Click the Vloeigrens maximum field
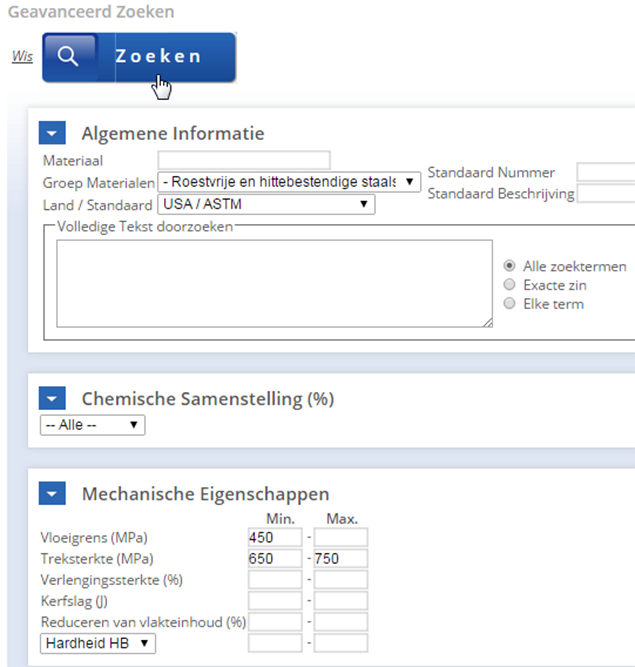The height and width of the screenshot is (667, 635). click(341, 537)
